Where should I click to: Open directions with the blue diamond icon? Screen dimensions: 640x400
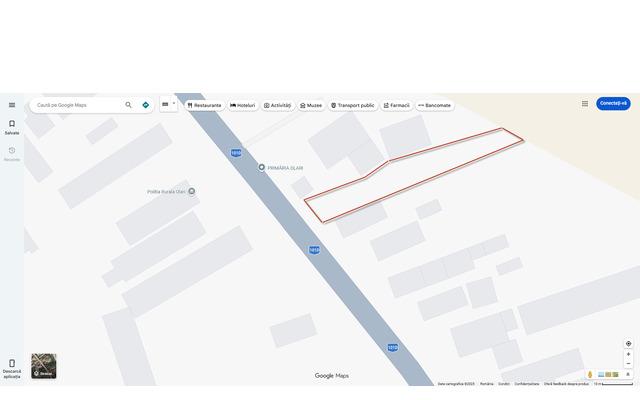pyautogui.click(x=146, y=105)
